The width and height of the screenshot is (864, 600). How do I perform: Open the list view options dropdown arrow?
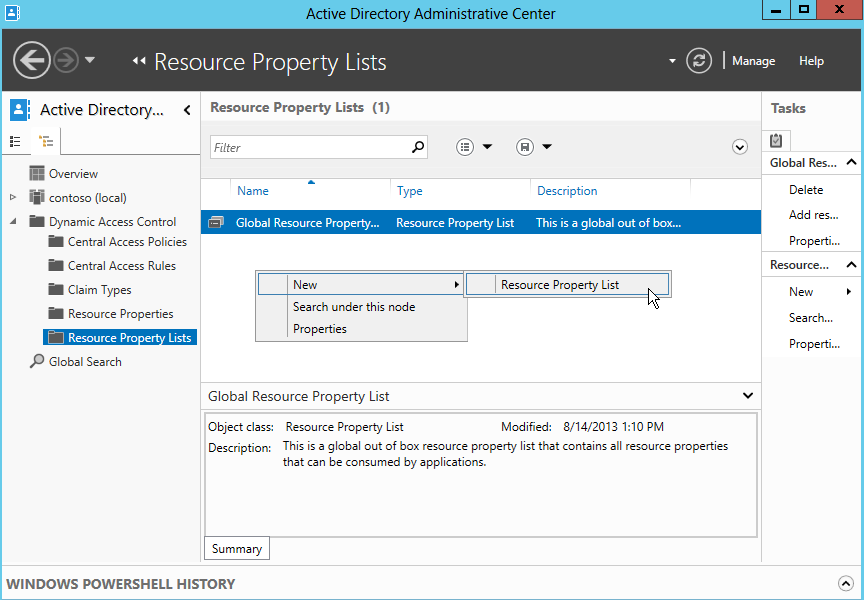pyautogui.click(x=487, y=147)
